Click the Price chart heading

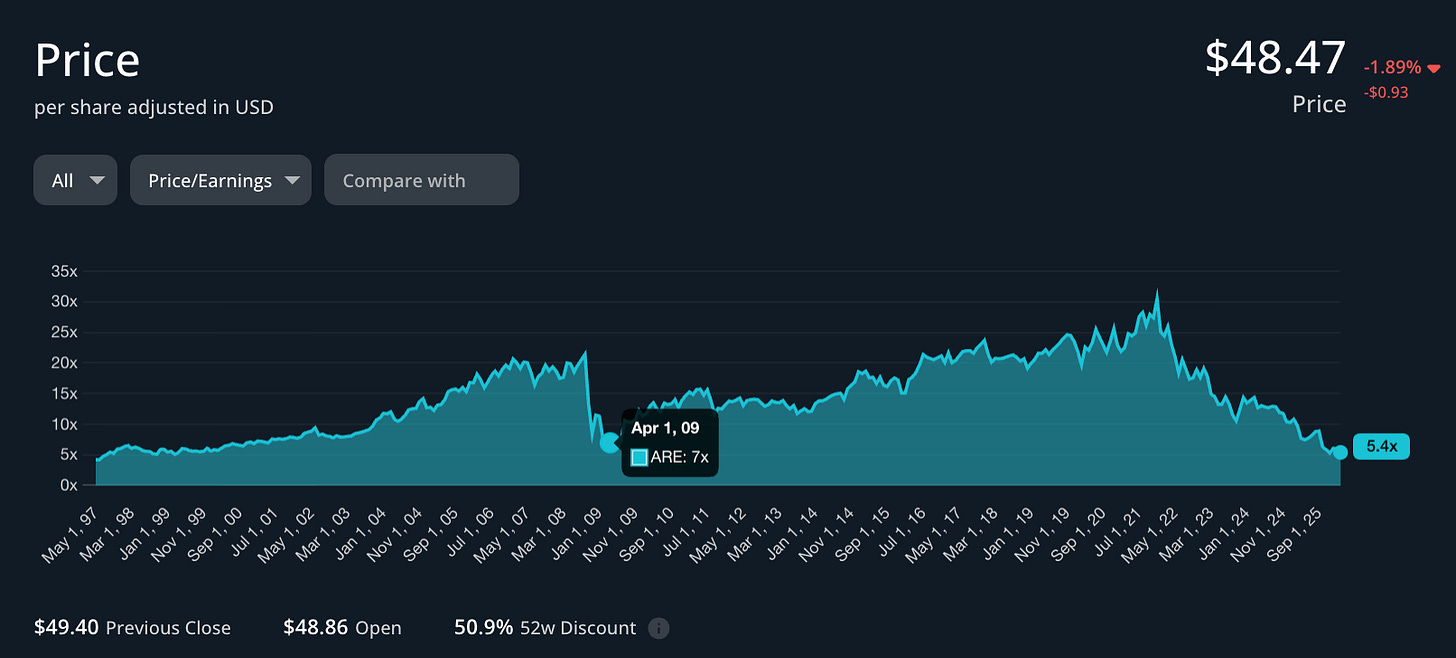click(87, 60)
